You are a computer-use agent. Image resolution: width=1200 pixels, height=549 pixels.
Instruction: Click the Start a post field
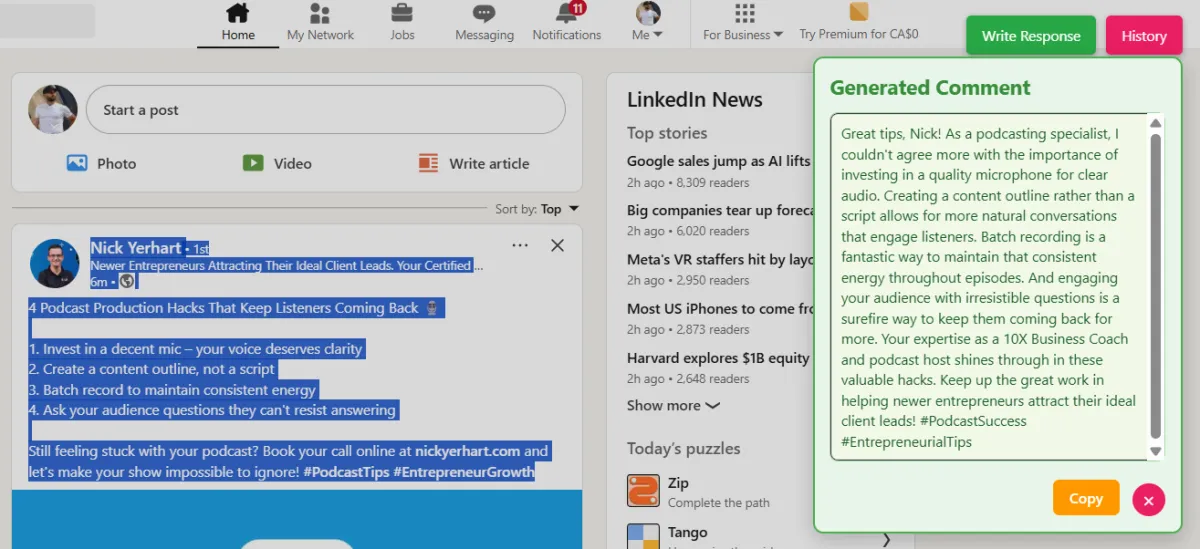click(326, 110)
